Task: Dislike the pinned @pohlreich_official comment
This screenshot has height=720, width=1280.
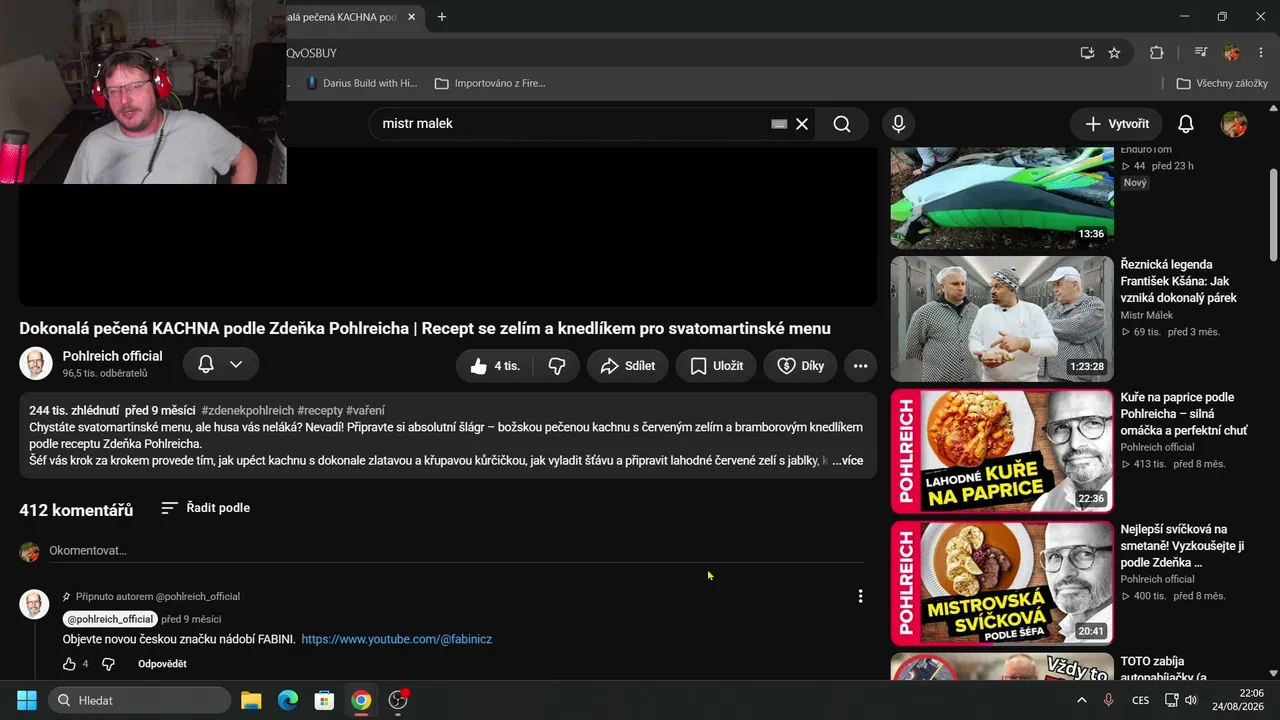Action: (x=108, y=664)
